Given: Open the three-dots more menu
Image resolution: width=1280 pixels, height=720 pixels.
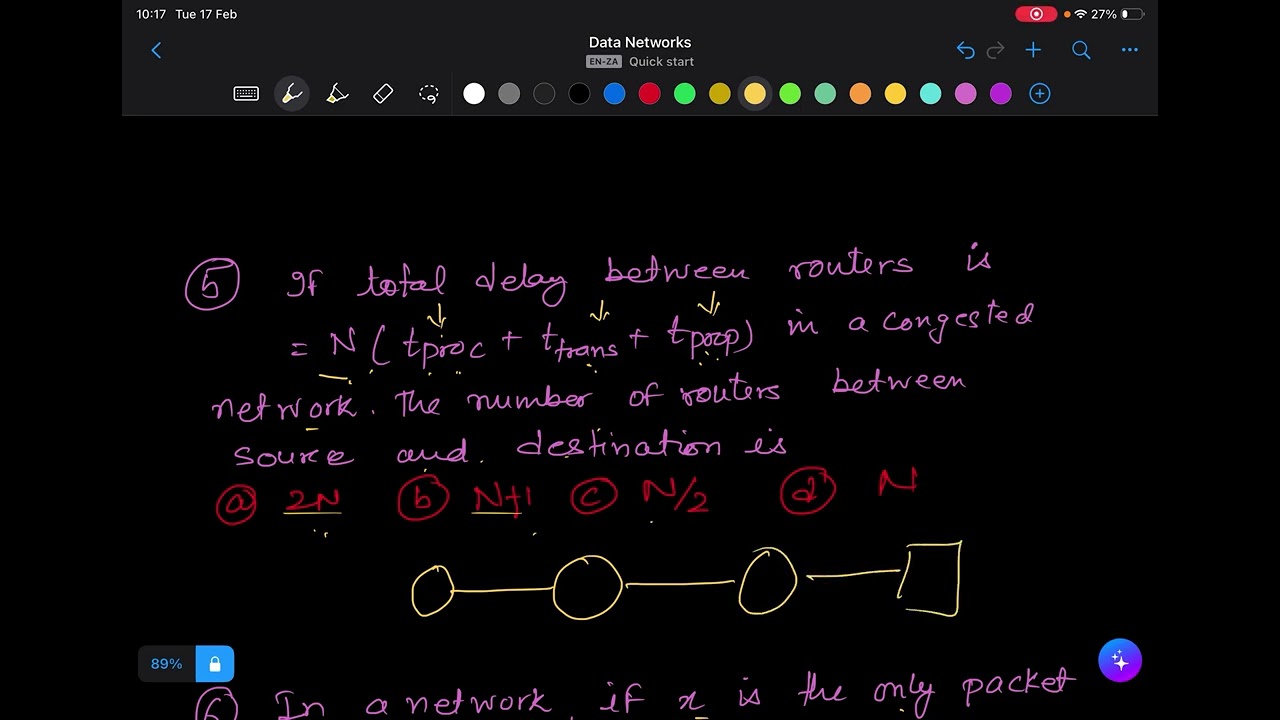Looking at the screenshot, I should [x=1129, y=50].
